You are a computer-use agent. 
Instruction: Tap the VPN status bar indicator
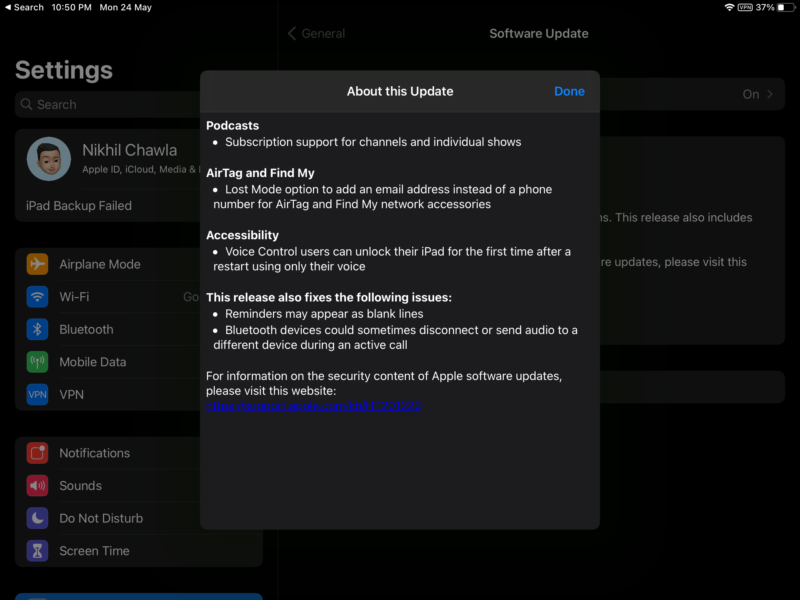745,7
